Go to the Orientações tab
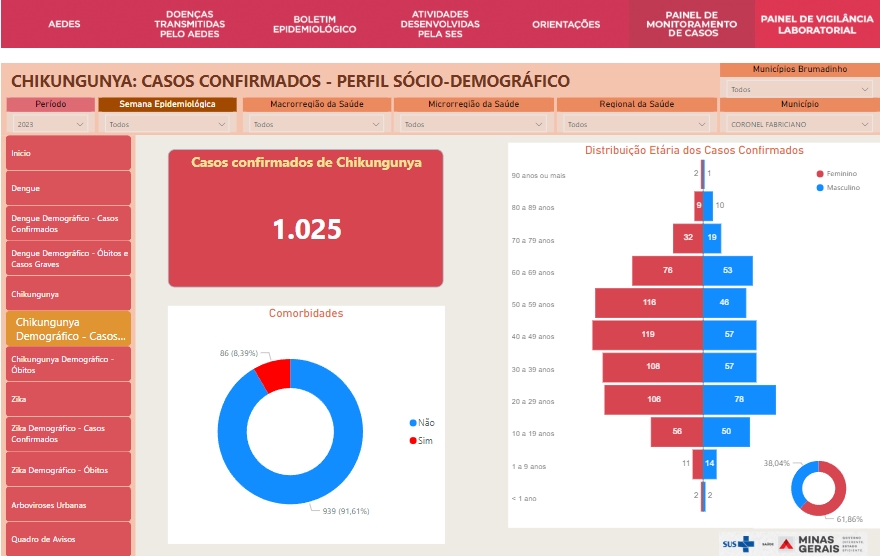The image size is (880, 556). [566, 24]
